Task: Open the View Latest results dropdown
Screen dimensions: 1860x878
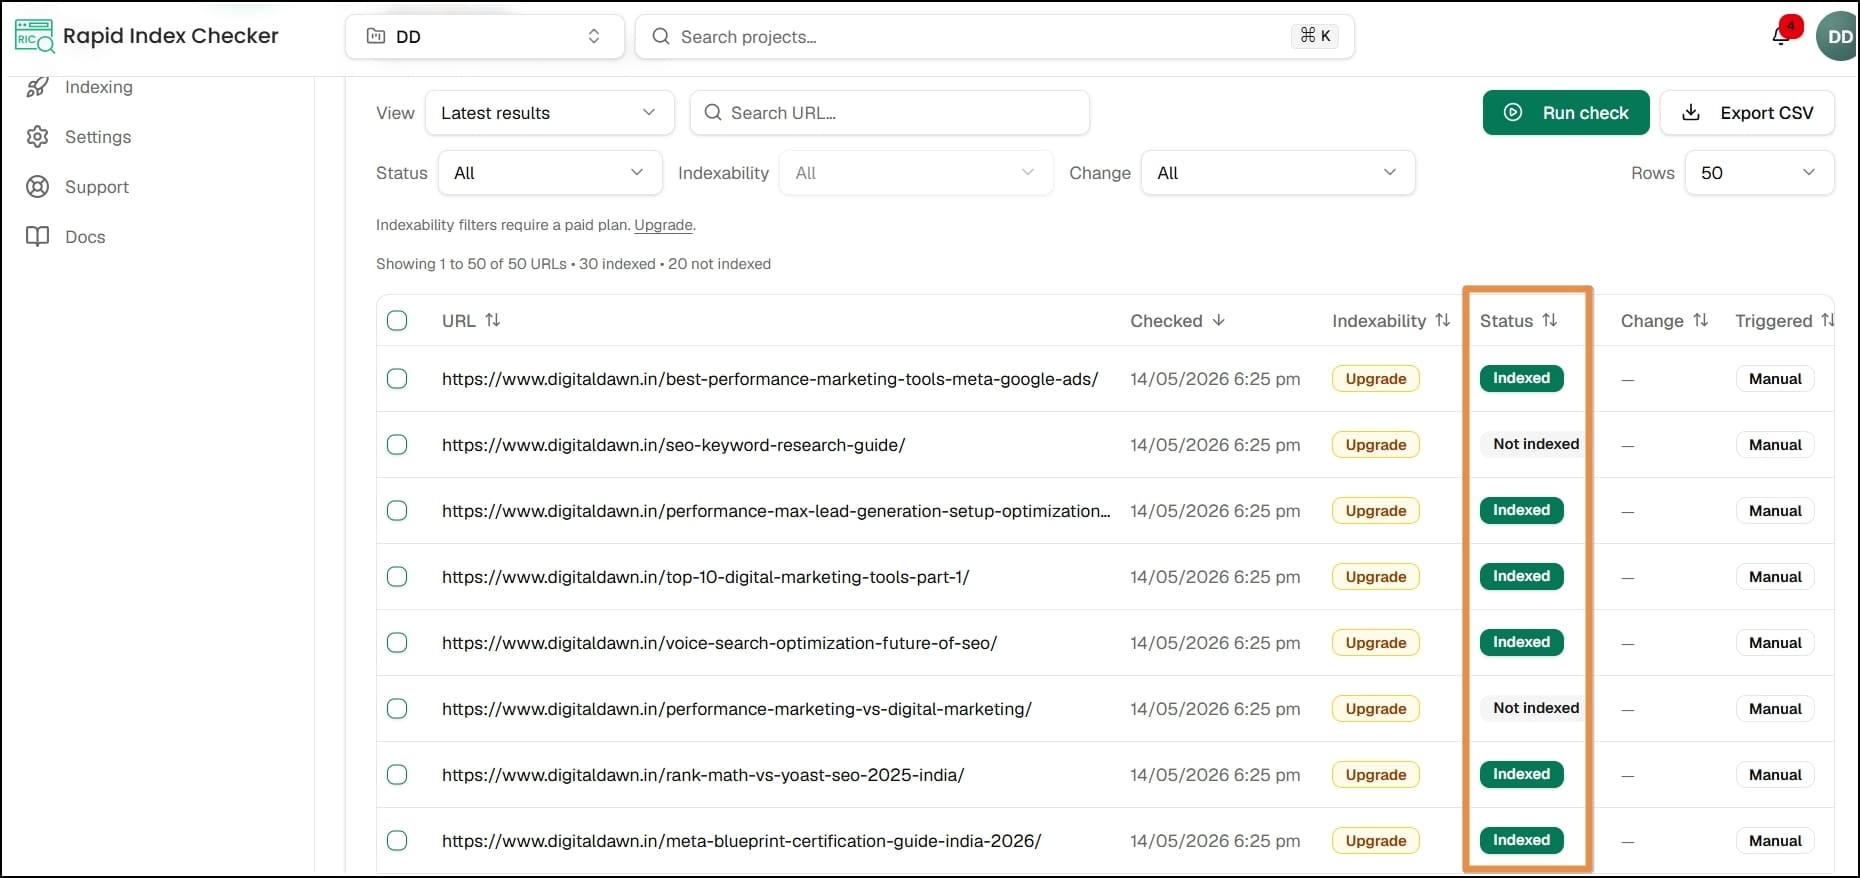Action: pyautogui.click(x=549, y=112)
